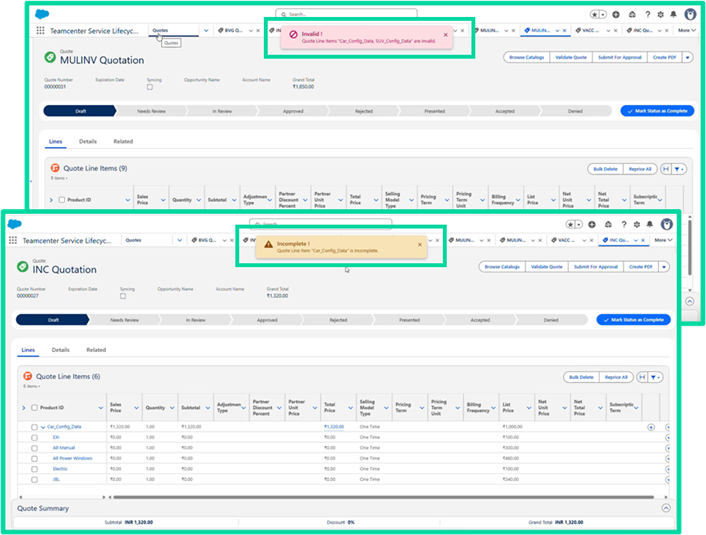Open help question mark in MULINV Quotation window

tap(647, 14)
